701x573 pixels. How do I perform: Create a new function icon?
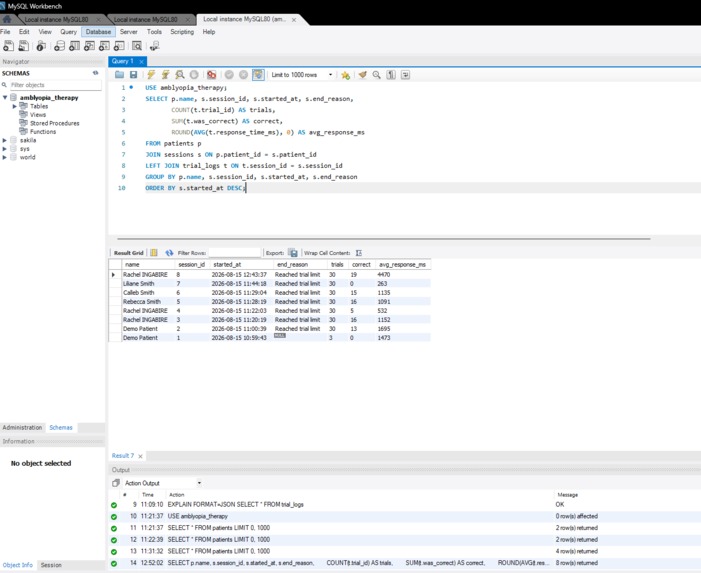coord(119,46)
